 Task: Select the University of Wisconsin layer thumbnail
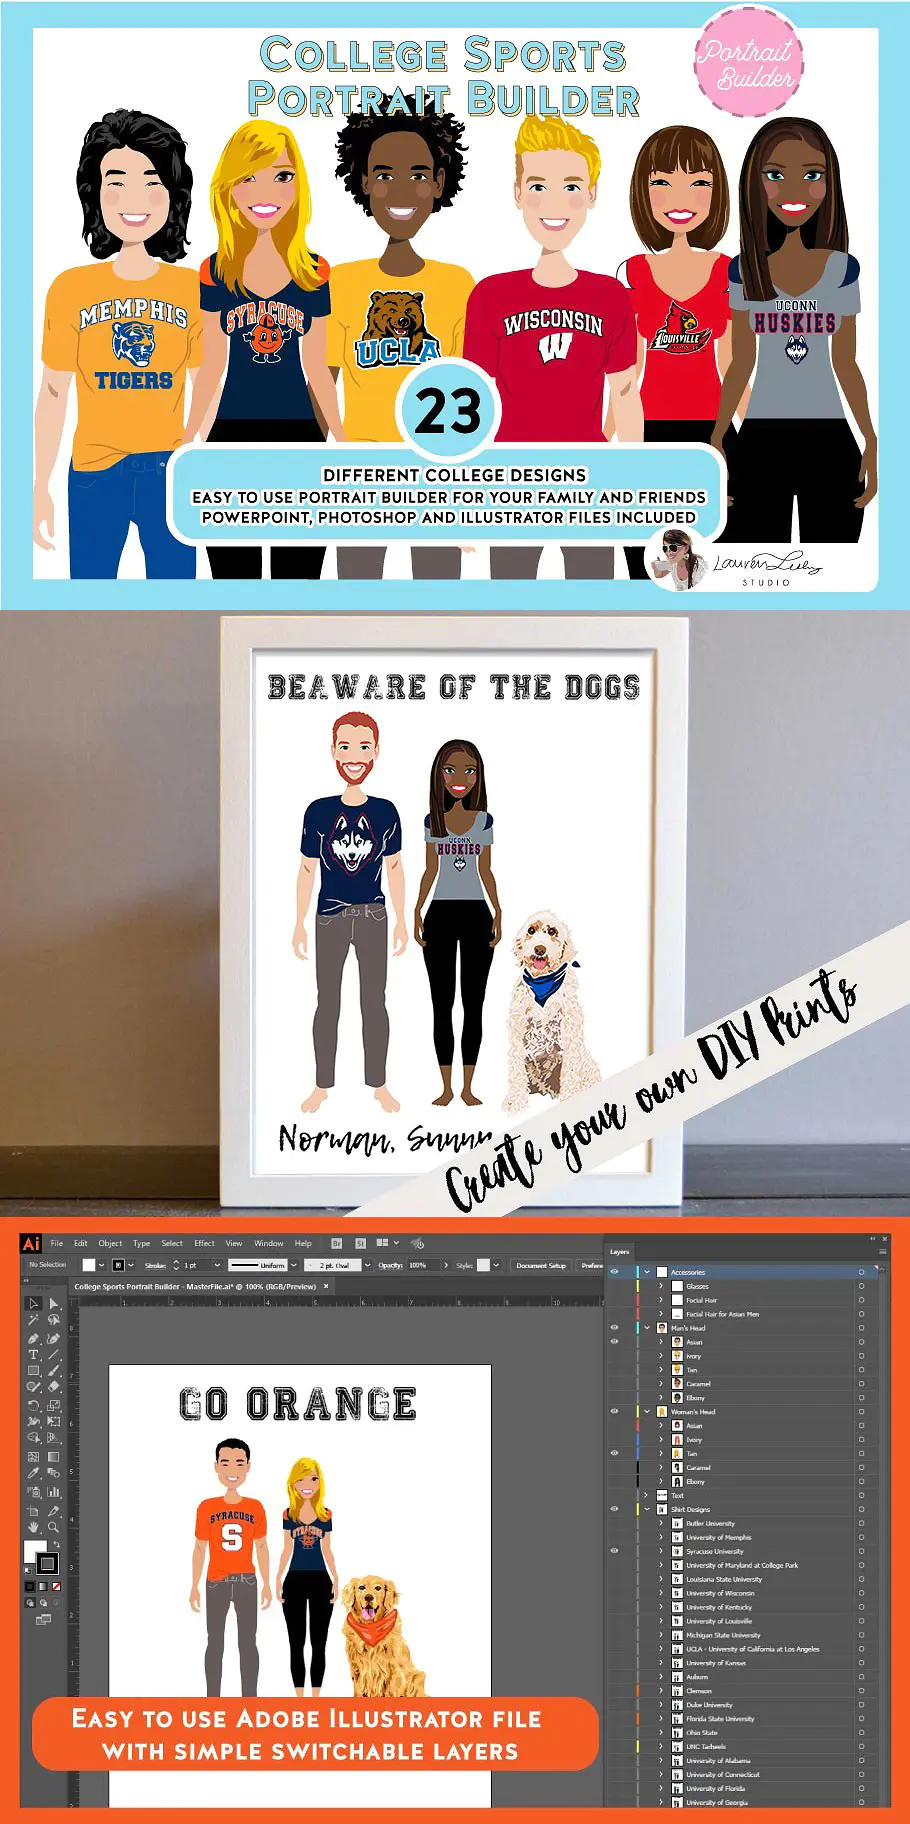pyautogui.click(x=677, y=1593)
